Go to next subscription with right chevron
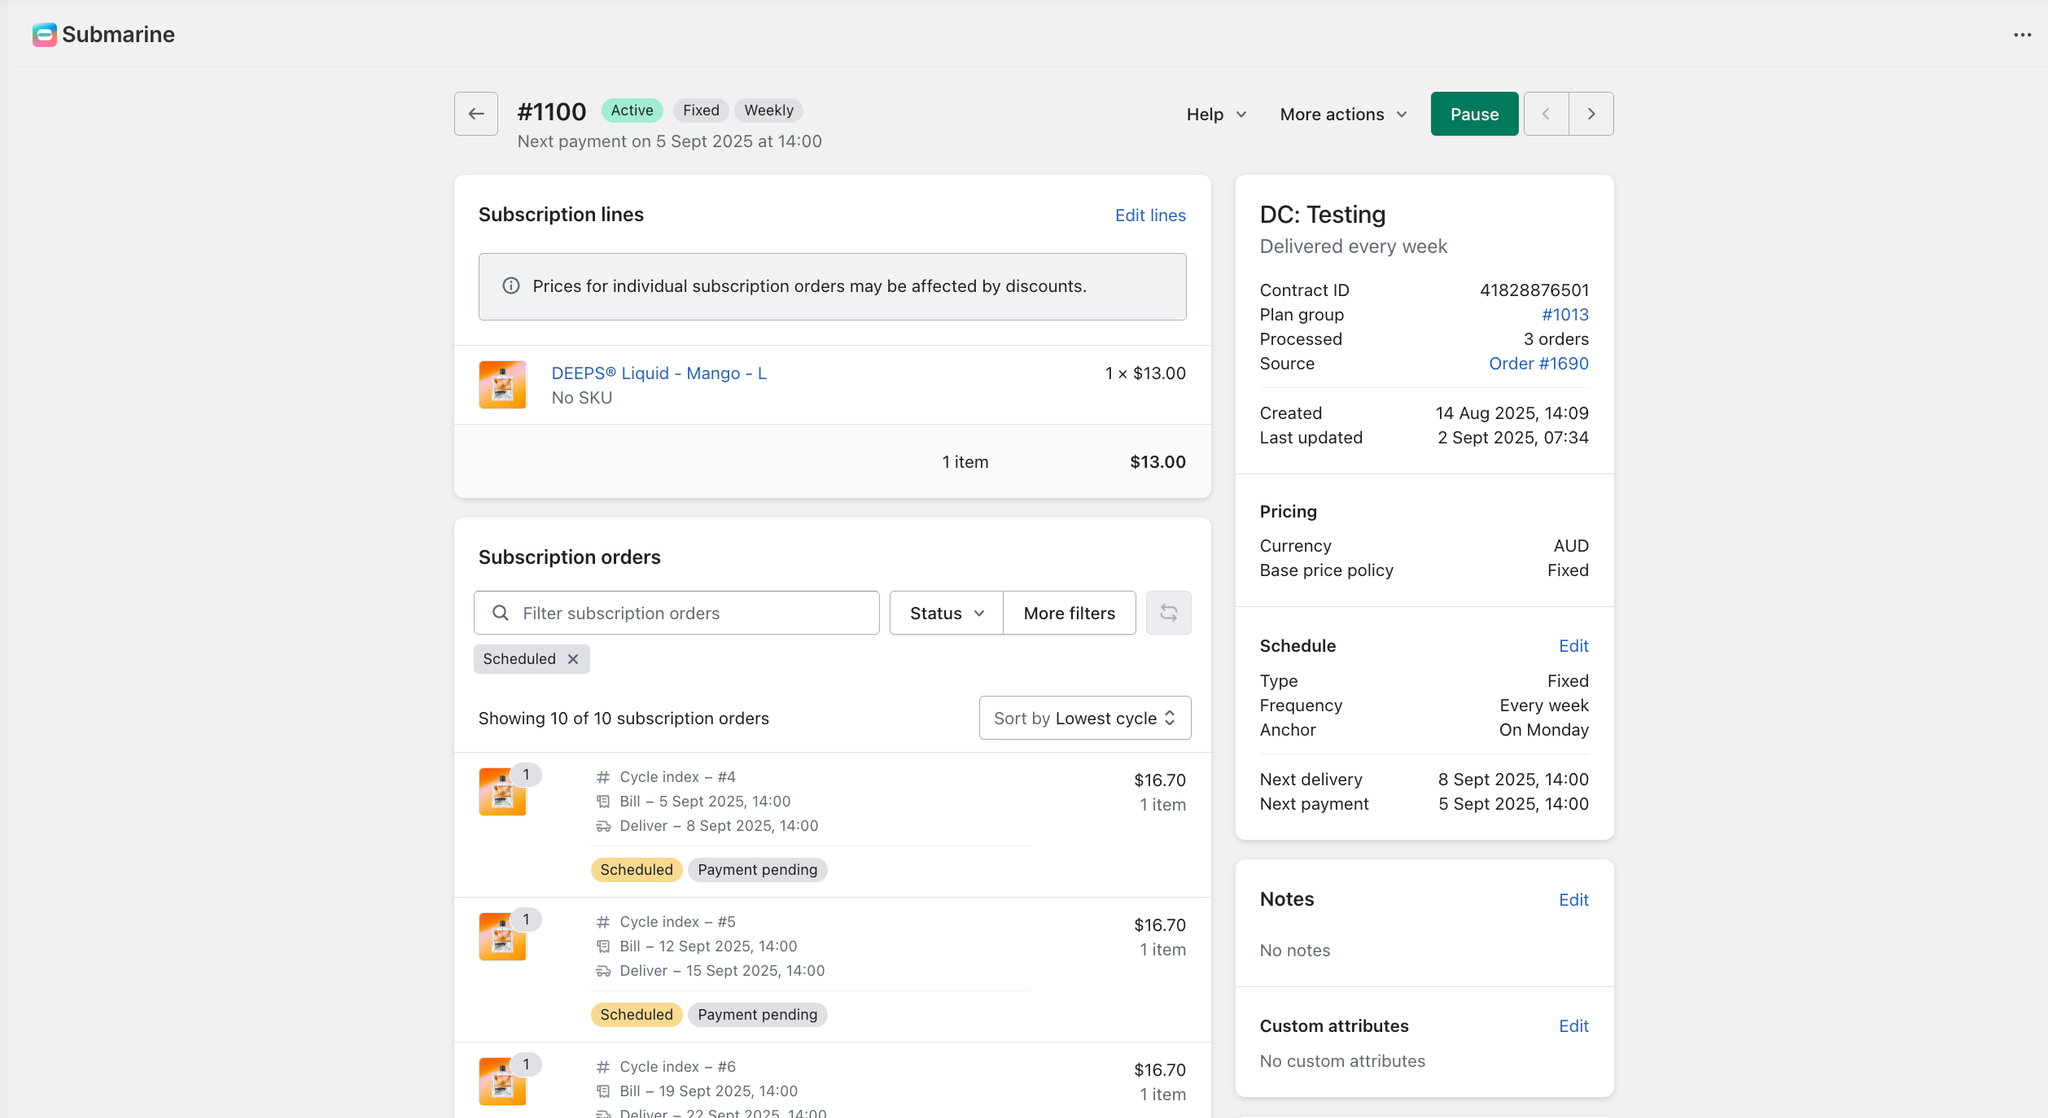The height and width of the screenshot is (1118, 2048). tap(1591, 114)
